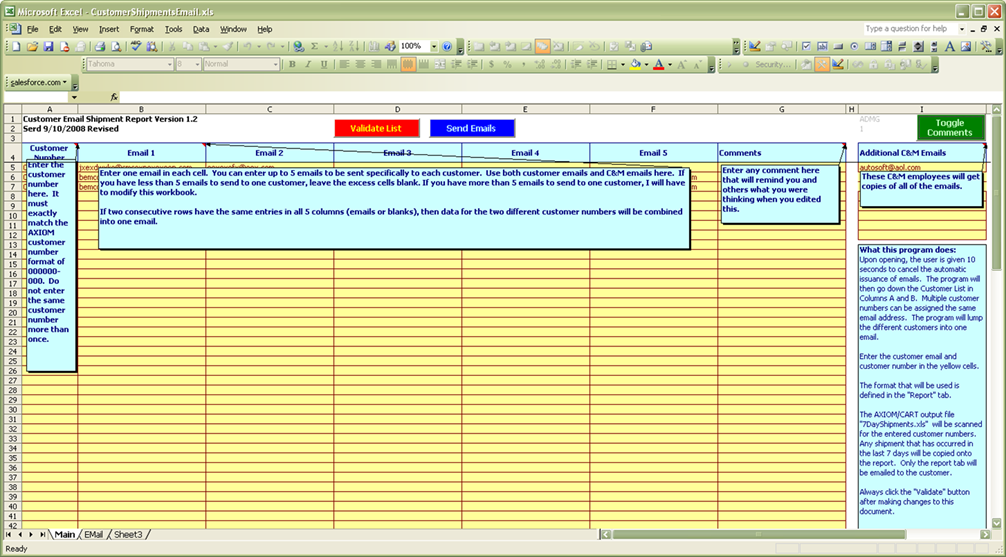Click the Currency Style dollar icon
This screenshot has width=1006, height=557.
[491, 64]
